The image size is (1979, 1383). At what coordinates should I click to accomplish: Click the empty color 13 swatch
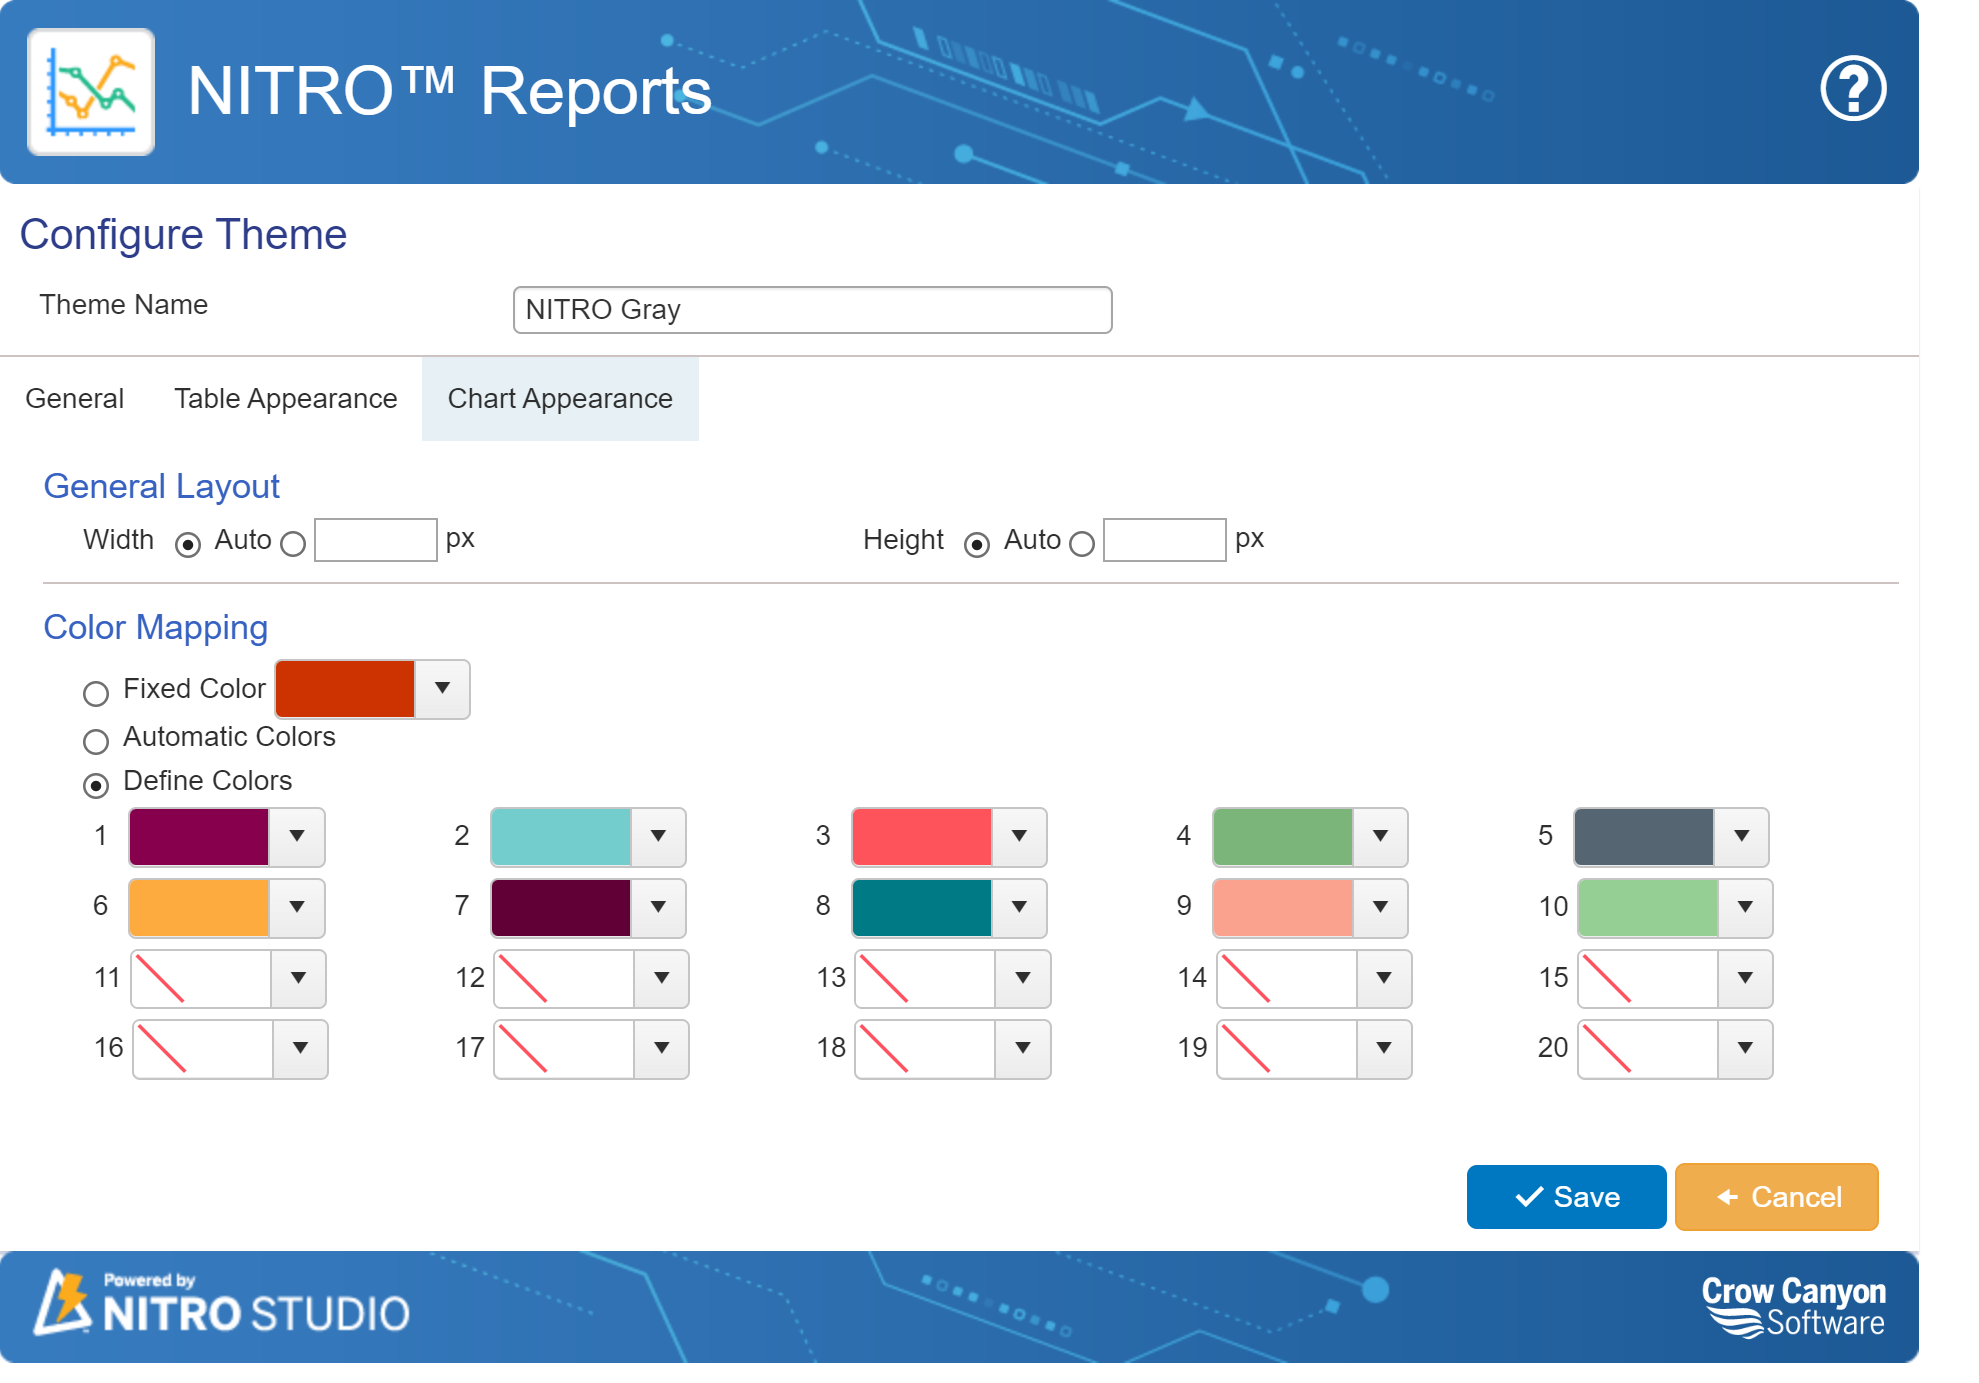click(x=925, y=979)
